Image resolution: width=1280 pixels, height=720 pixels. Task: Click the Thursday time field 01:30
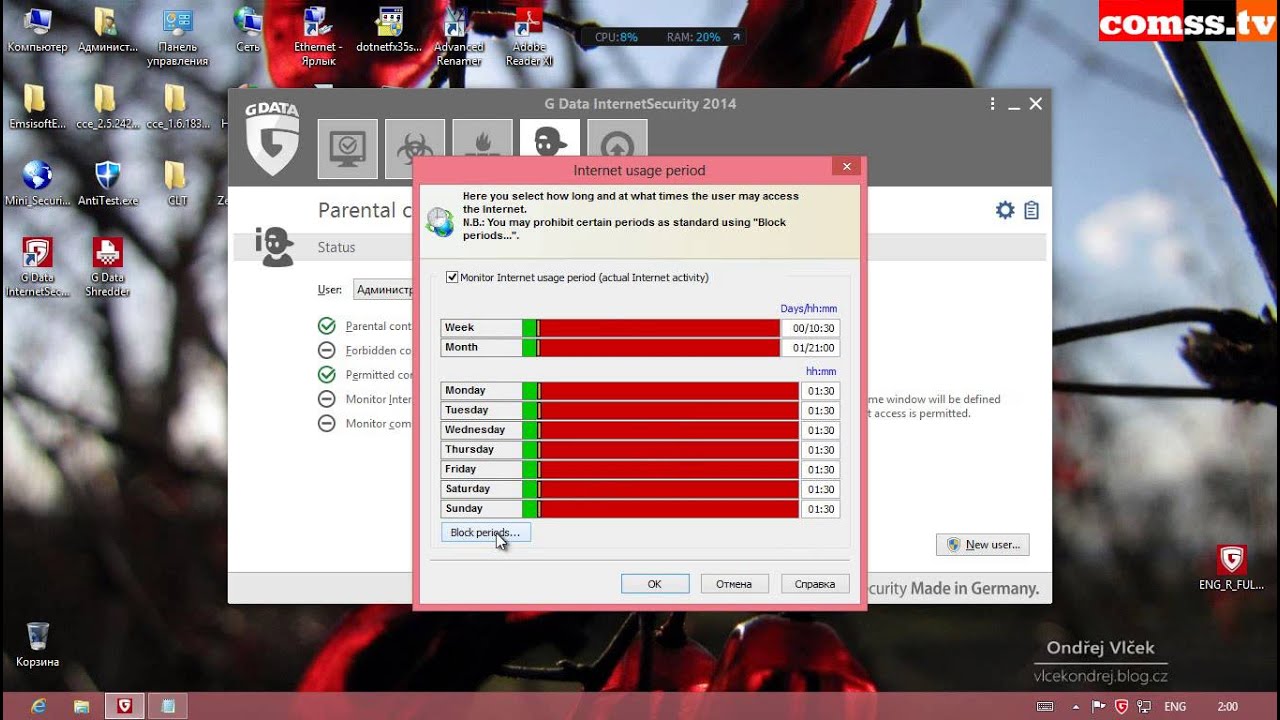(821, 450)
